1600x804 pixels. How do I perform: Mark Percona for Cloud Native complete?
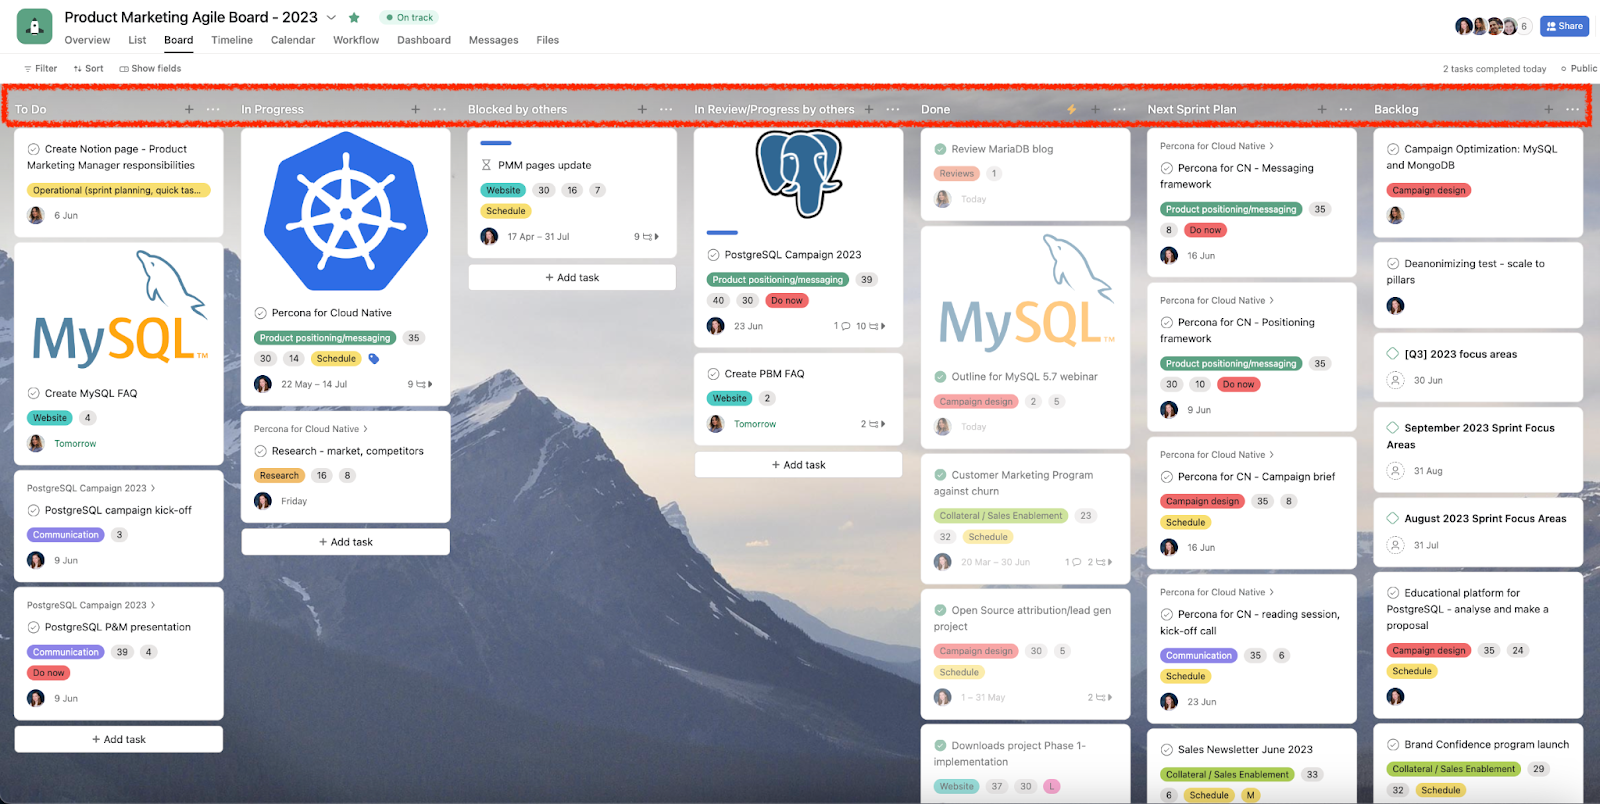pos(261,313)
